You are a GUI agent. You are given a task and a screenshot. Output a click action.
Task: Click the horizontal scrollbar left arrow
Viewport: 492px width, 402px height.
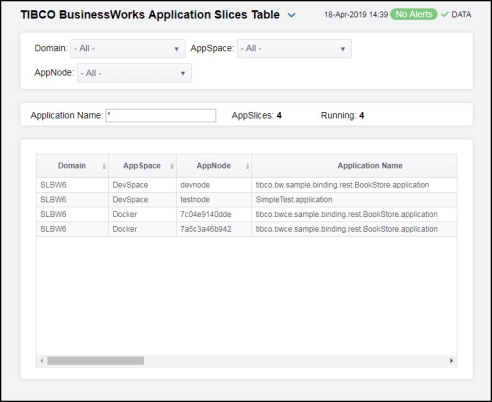(x=42, y=361)
